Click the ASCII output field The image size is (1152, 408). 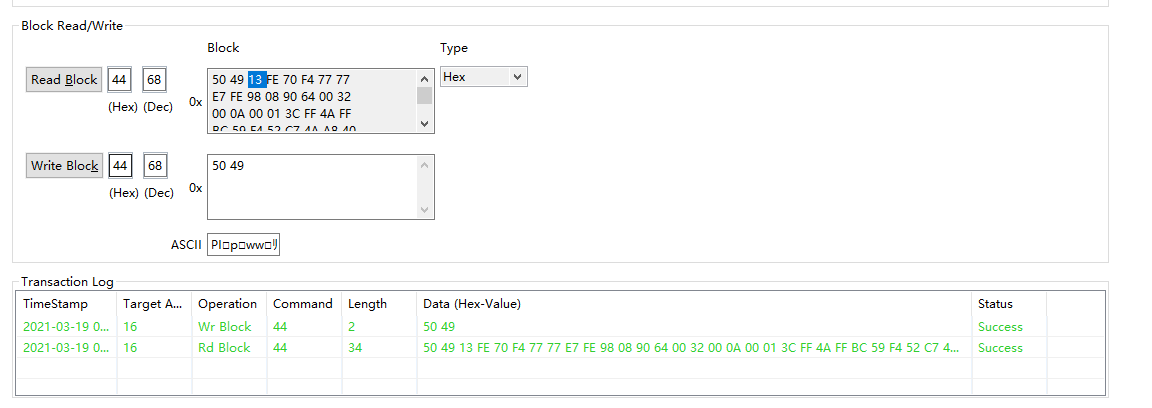[x=243, y=245]
